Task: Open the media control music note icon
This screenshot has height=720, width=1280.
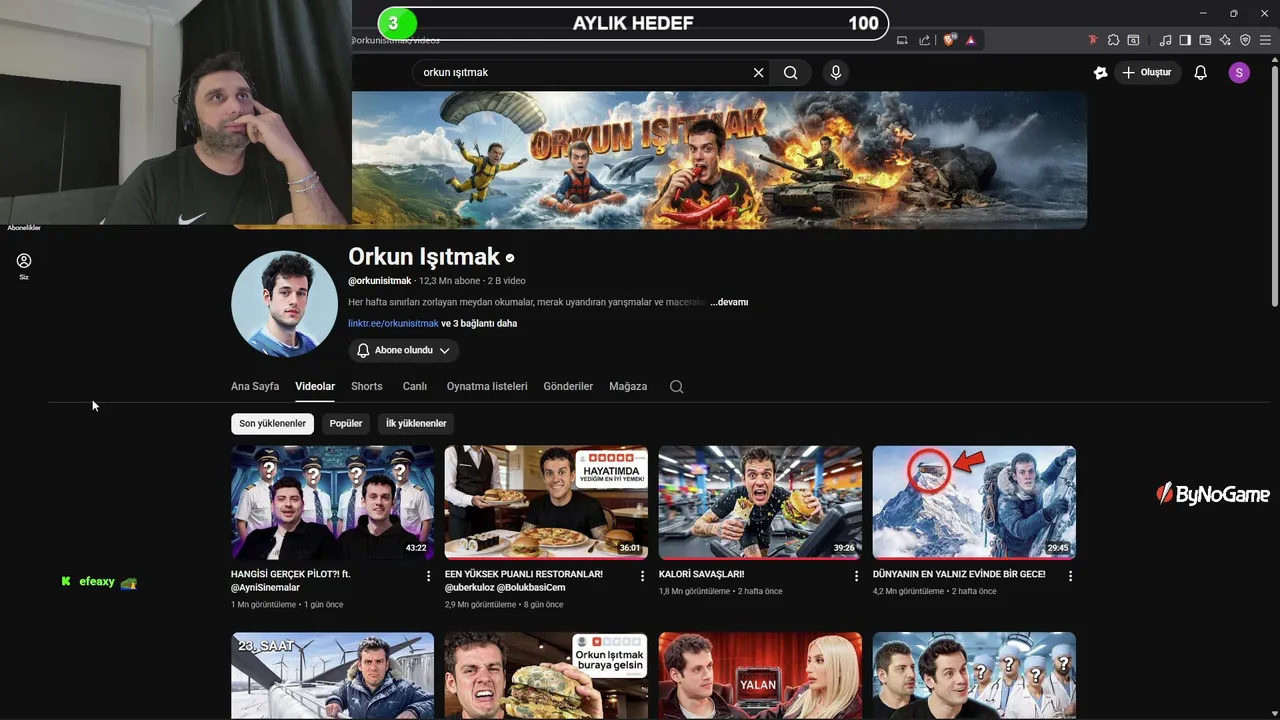Action: [1165, 40]
